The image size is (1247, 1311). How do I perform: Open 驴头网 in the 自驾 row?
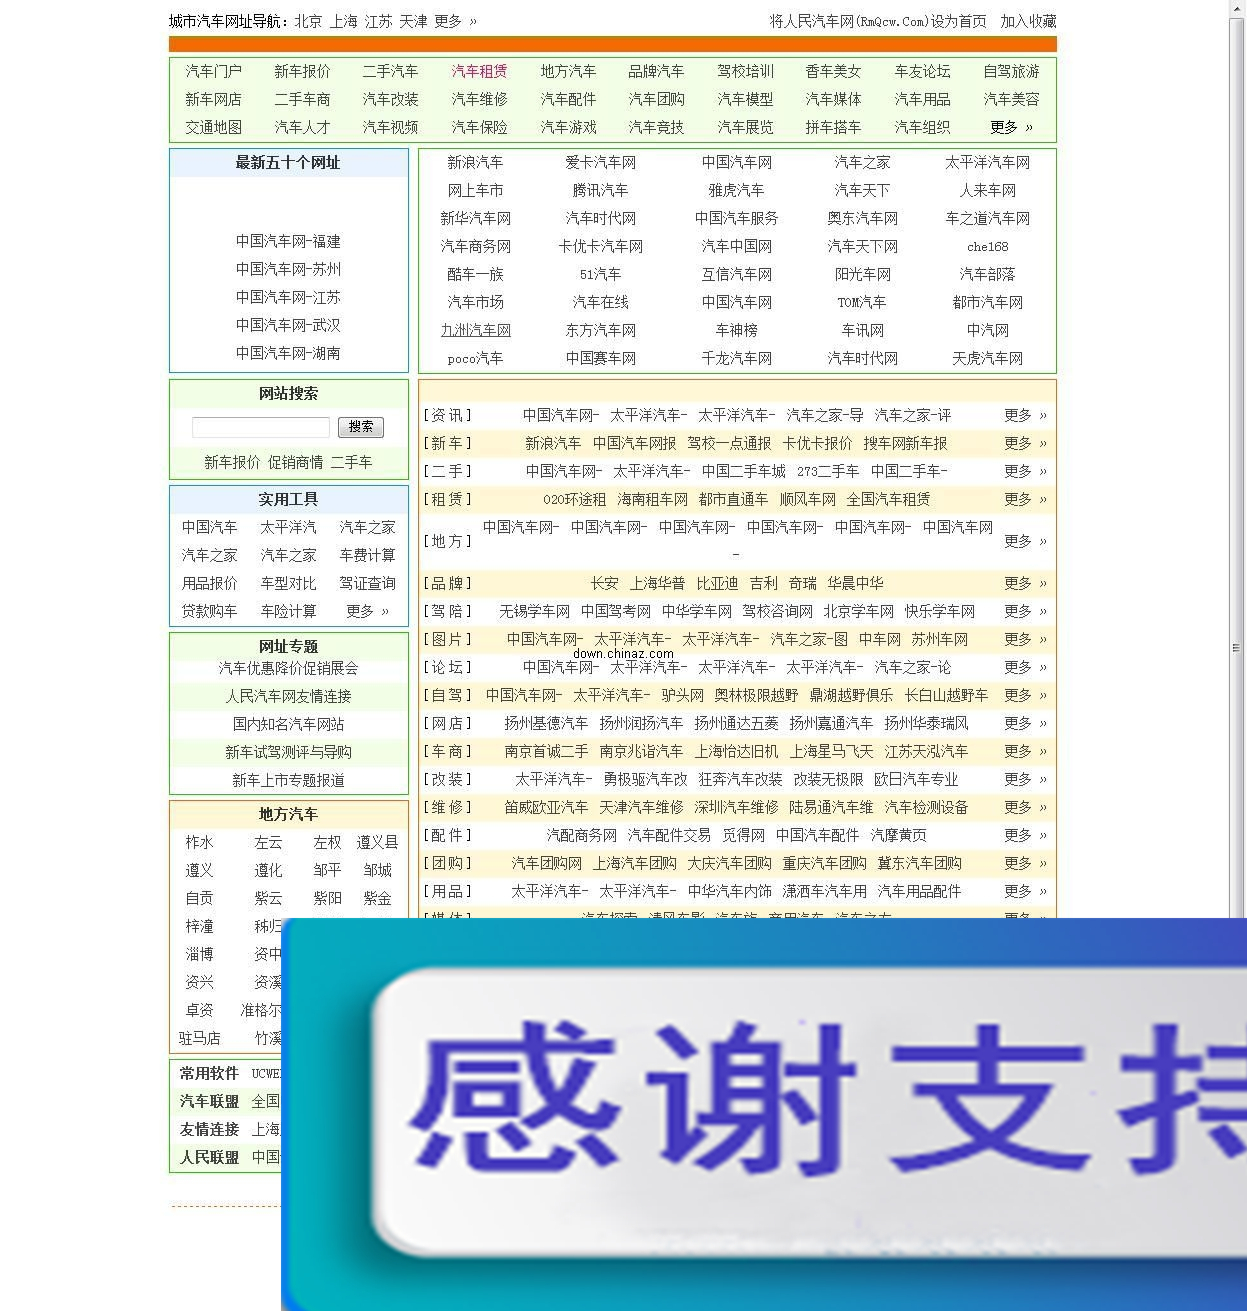coord(682,695)
